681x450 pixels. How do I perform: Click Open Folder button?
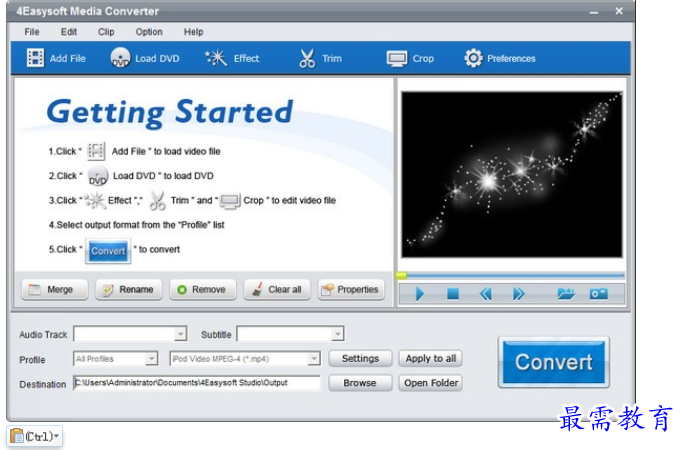coord(430,383)
